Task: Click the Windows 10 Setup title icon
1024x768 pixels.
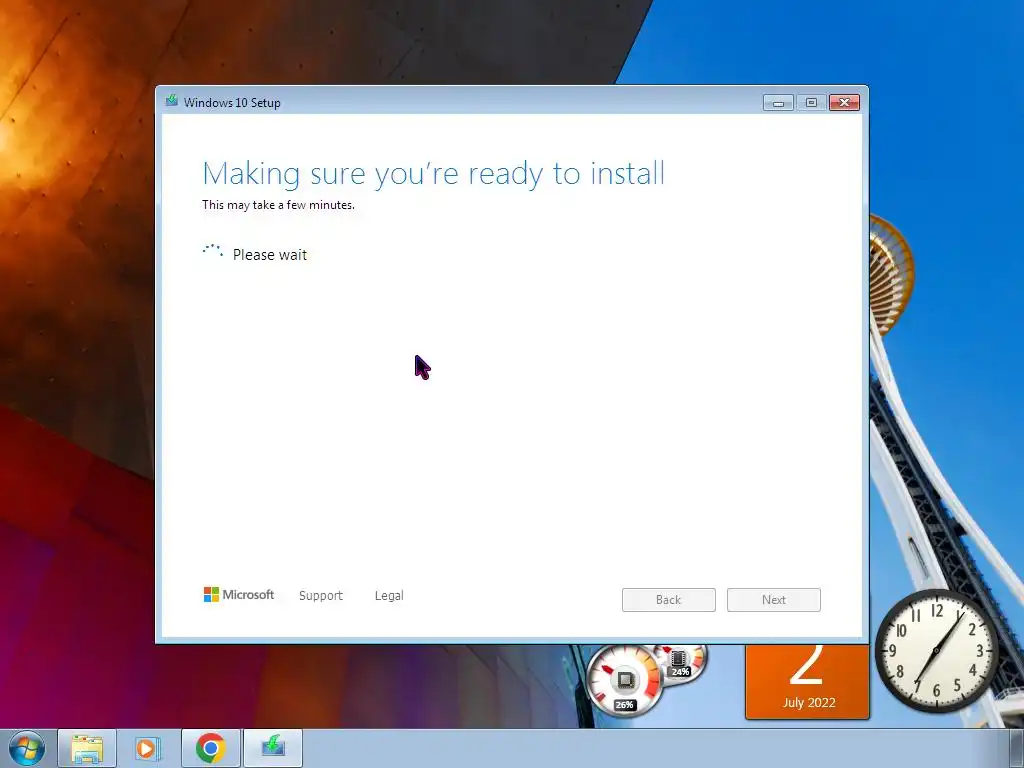Action: click(x=172, y=101)
